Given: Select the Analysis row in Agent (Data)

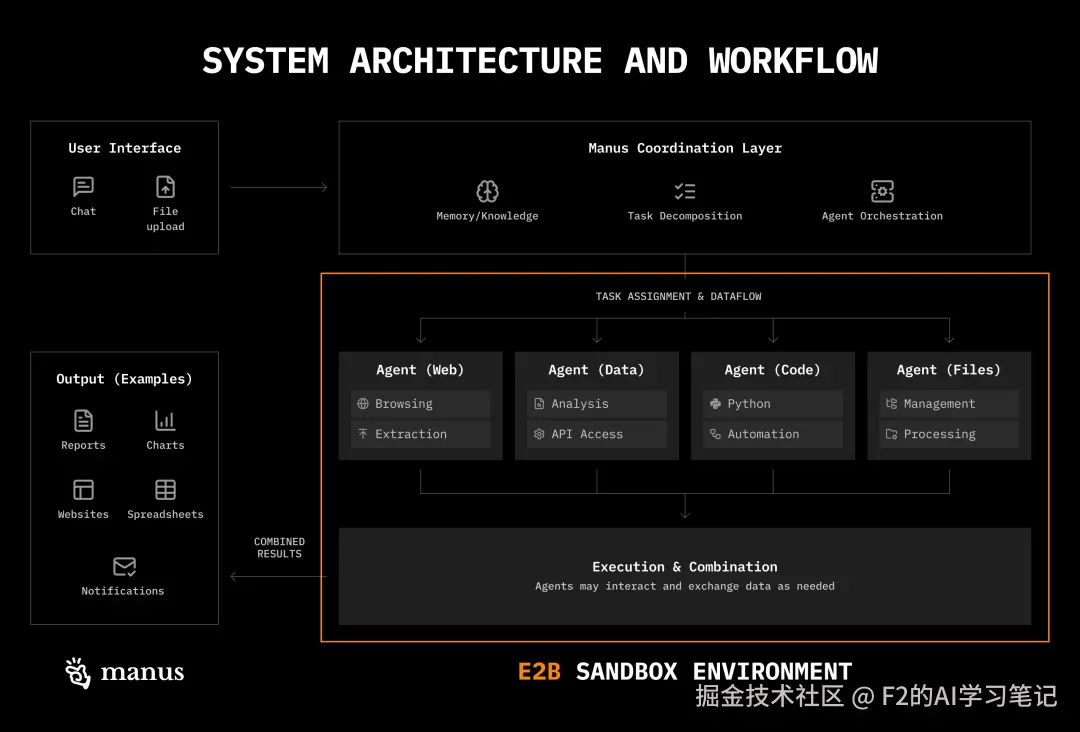Looking at the screenshot, I should pos(596,404).
